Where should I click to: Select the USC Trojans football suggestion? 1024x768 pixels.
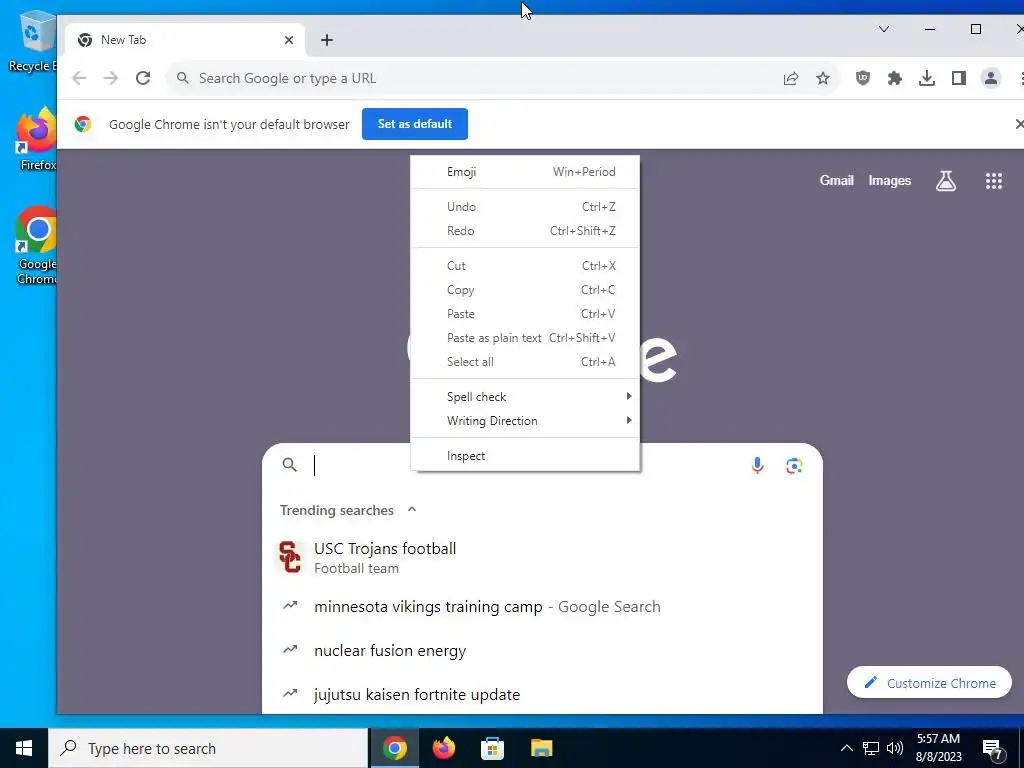pos(542,558)
